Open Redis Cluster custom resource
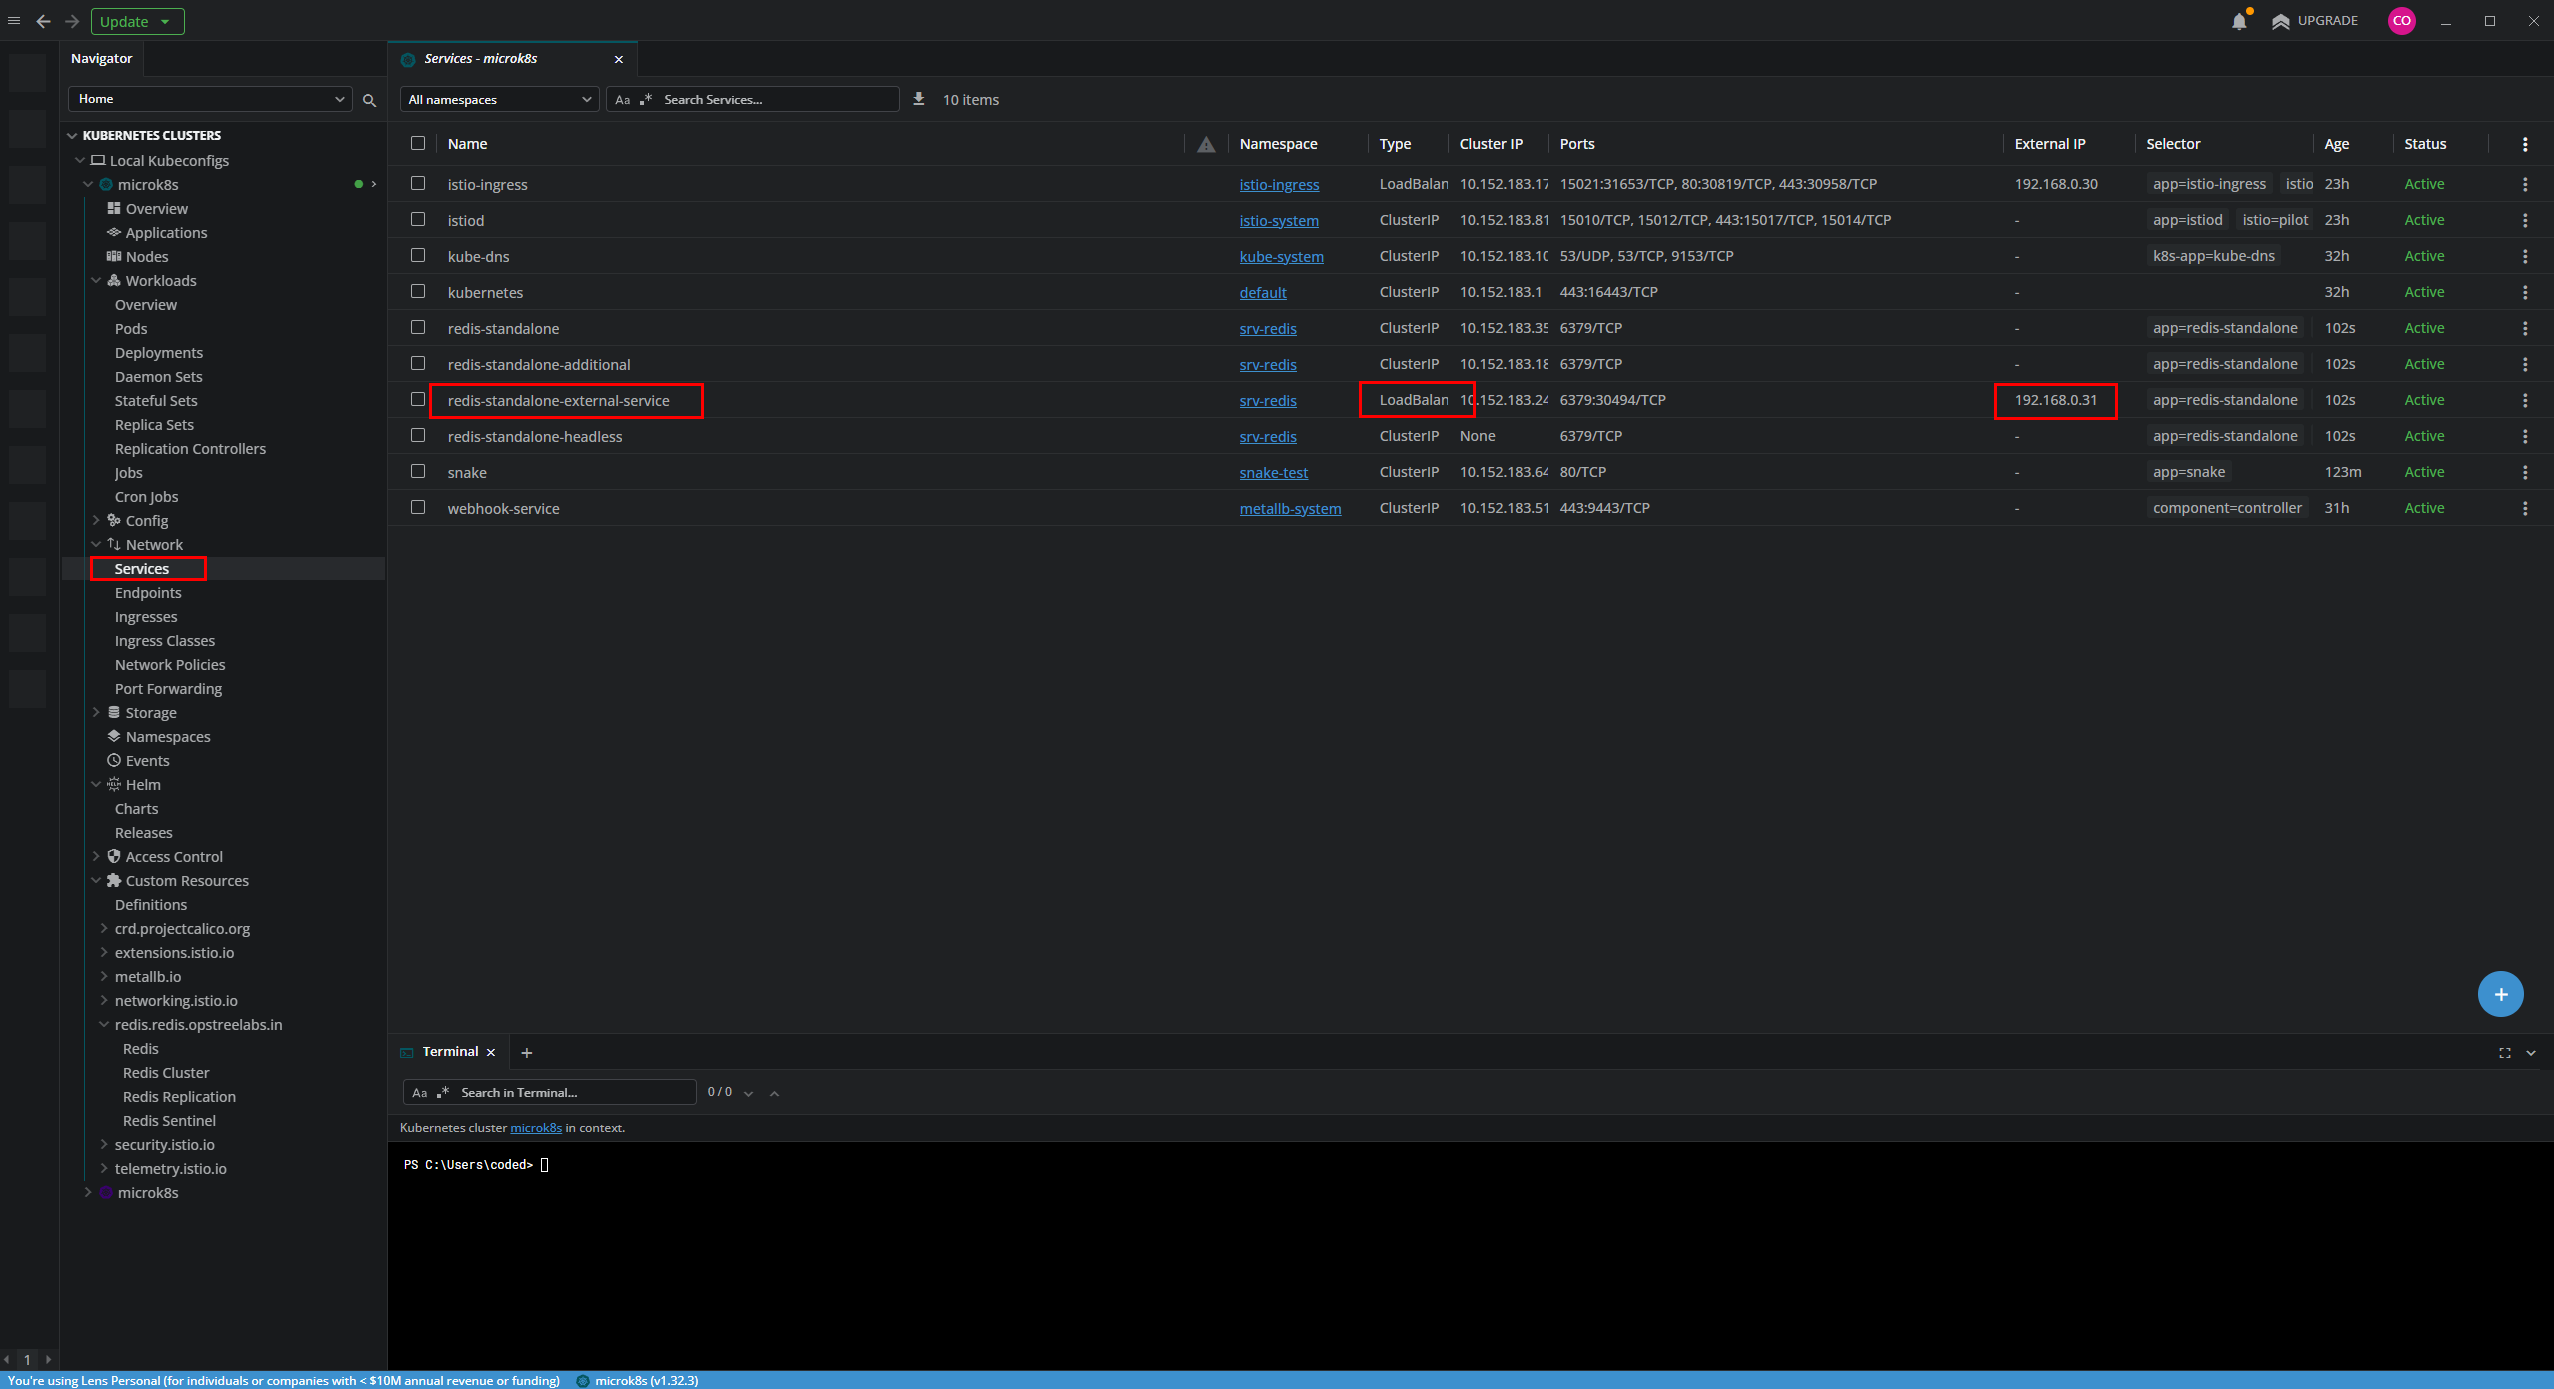This screenshot has height=1389, width=2554. (166, 1073)
